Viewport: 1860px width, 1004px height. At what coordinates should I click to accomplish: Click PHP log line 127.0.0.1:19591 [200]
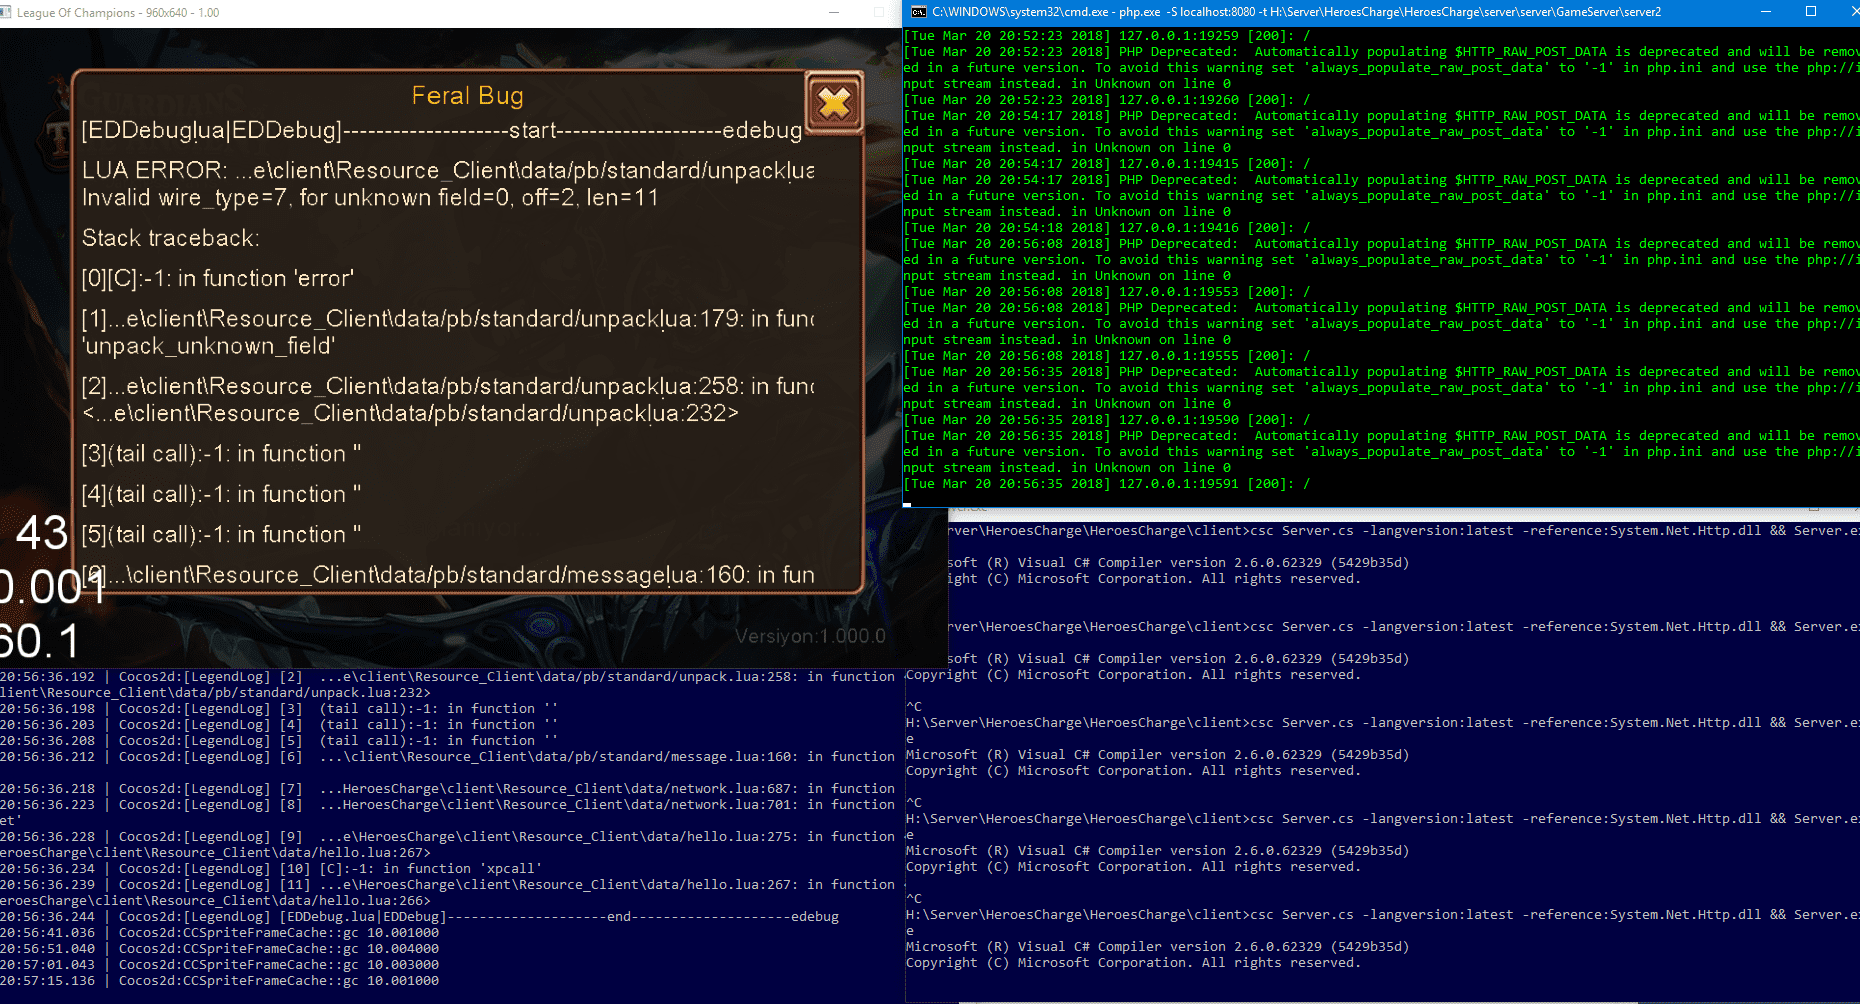click(1107, 484)
